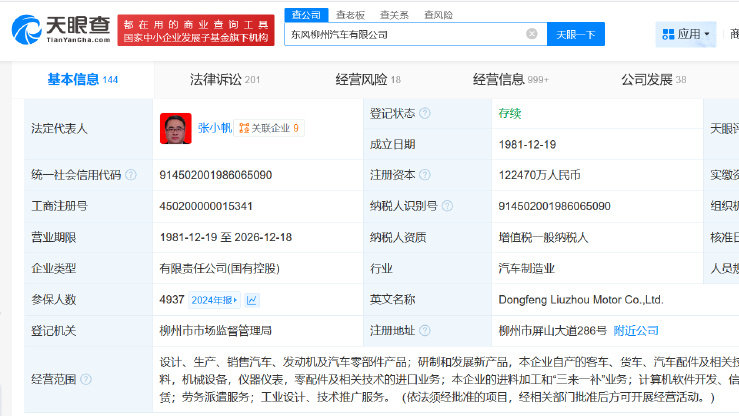739x416 pixels.
Task: Select the address 柳州市屏山大道286号
Action: (x=552, y=331)
